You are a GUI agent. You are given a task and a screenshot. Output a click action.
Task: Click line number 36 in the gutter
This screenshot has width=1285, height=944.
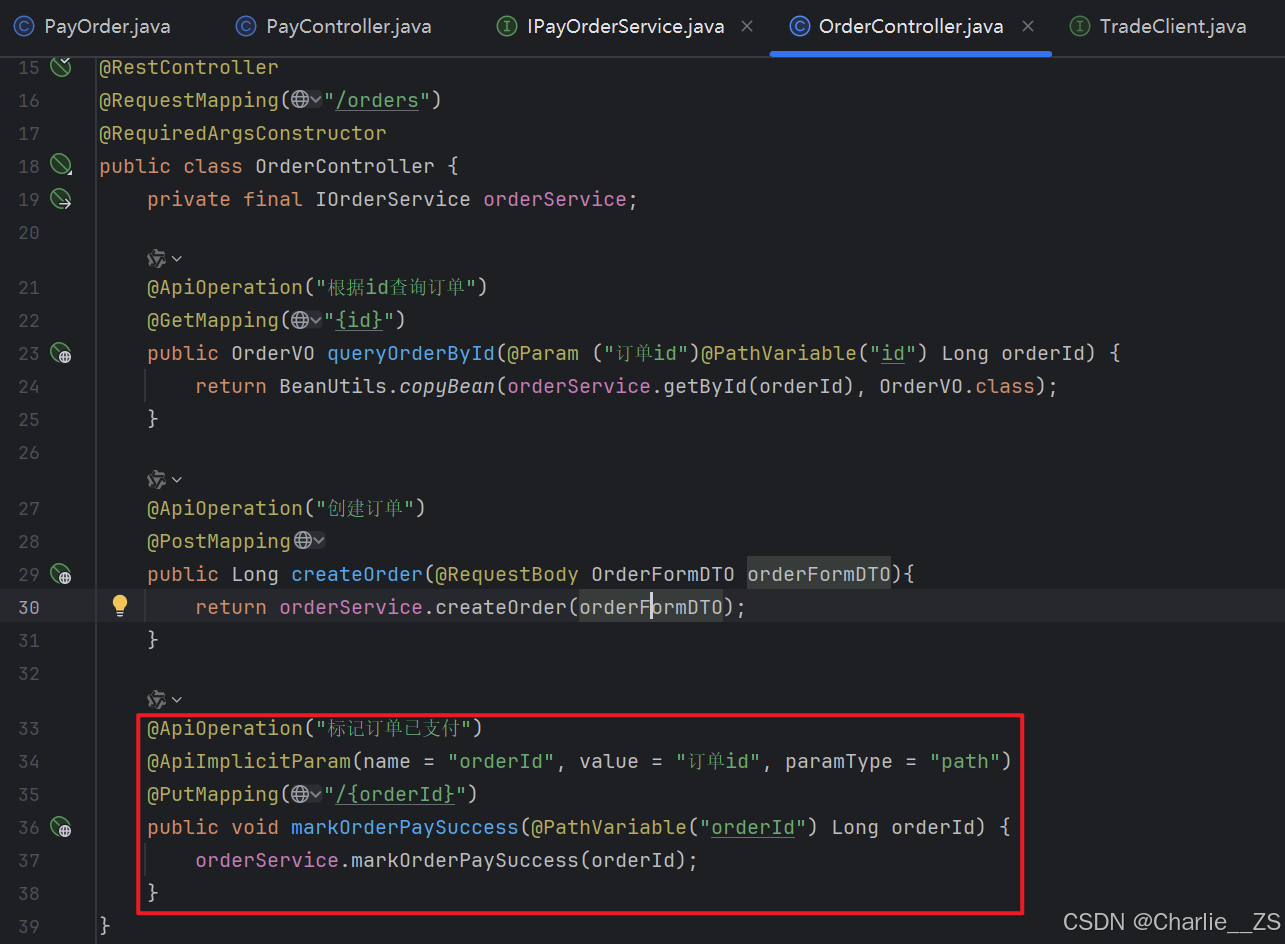click(29, 827)
